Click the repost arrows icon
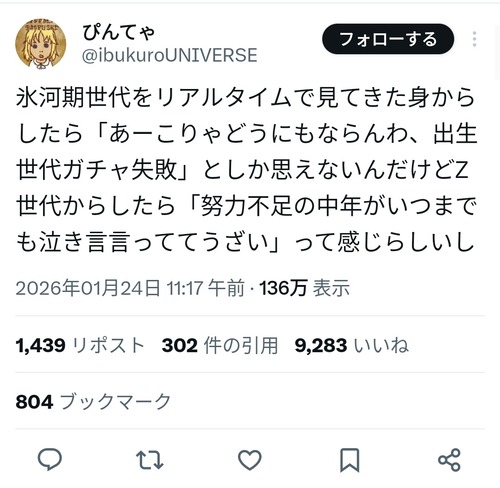 (x=150, y=460)
